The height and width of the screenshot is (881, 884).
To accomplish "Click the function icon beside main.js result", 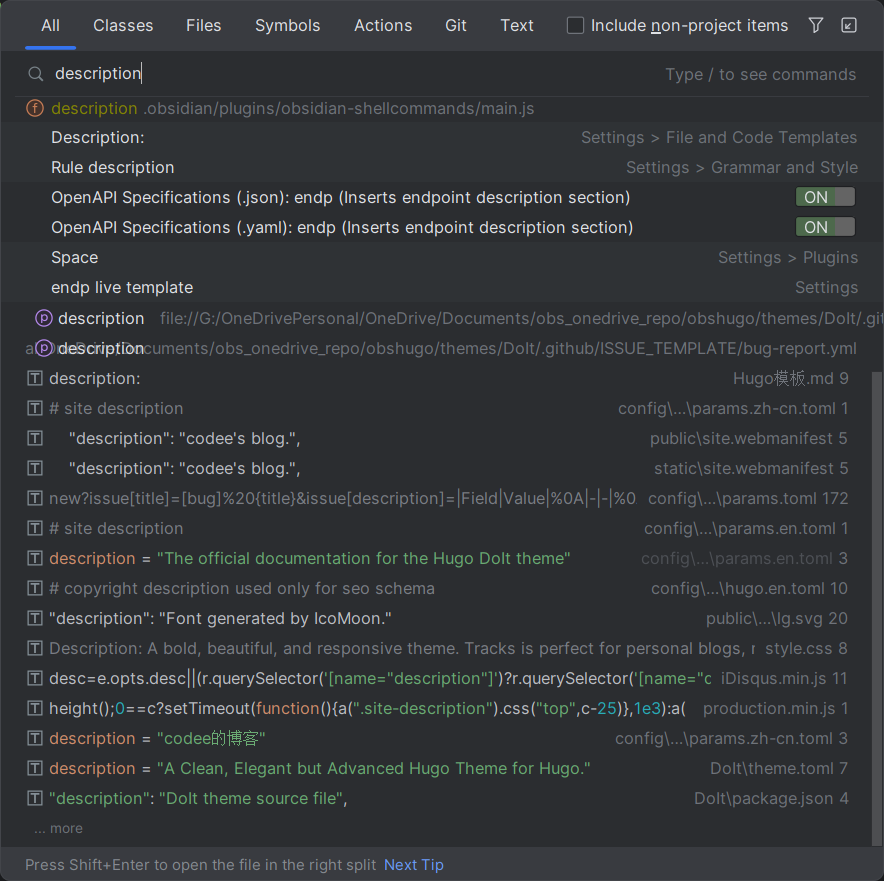I will (35, 108).
